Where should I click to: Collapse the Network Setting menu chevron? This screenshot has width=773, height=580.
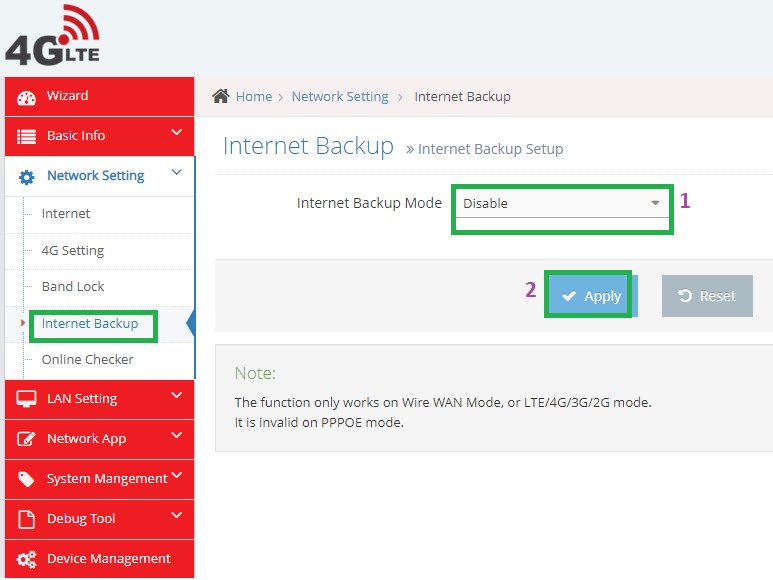177,173
